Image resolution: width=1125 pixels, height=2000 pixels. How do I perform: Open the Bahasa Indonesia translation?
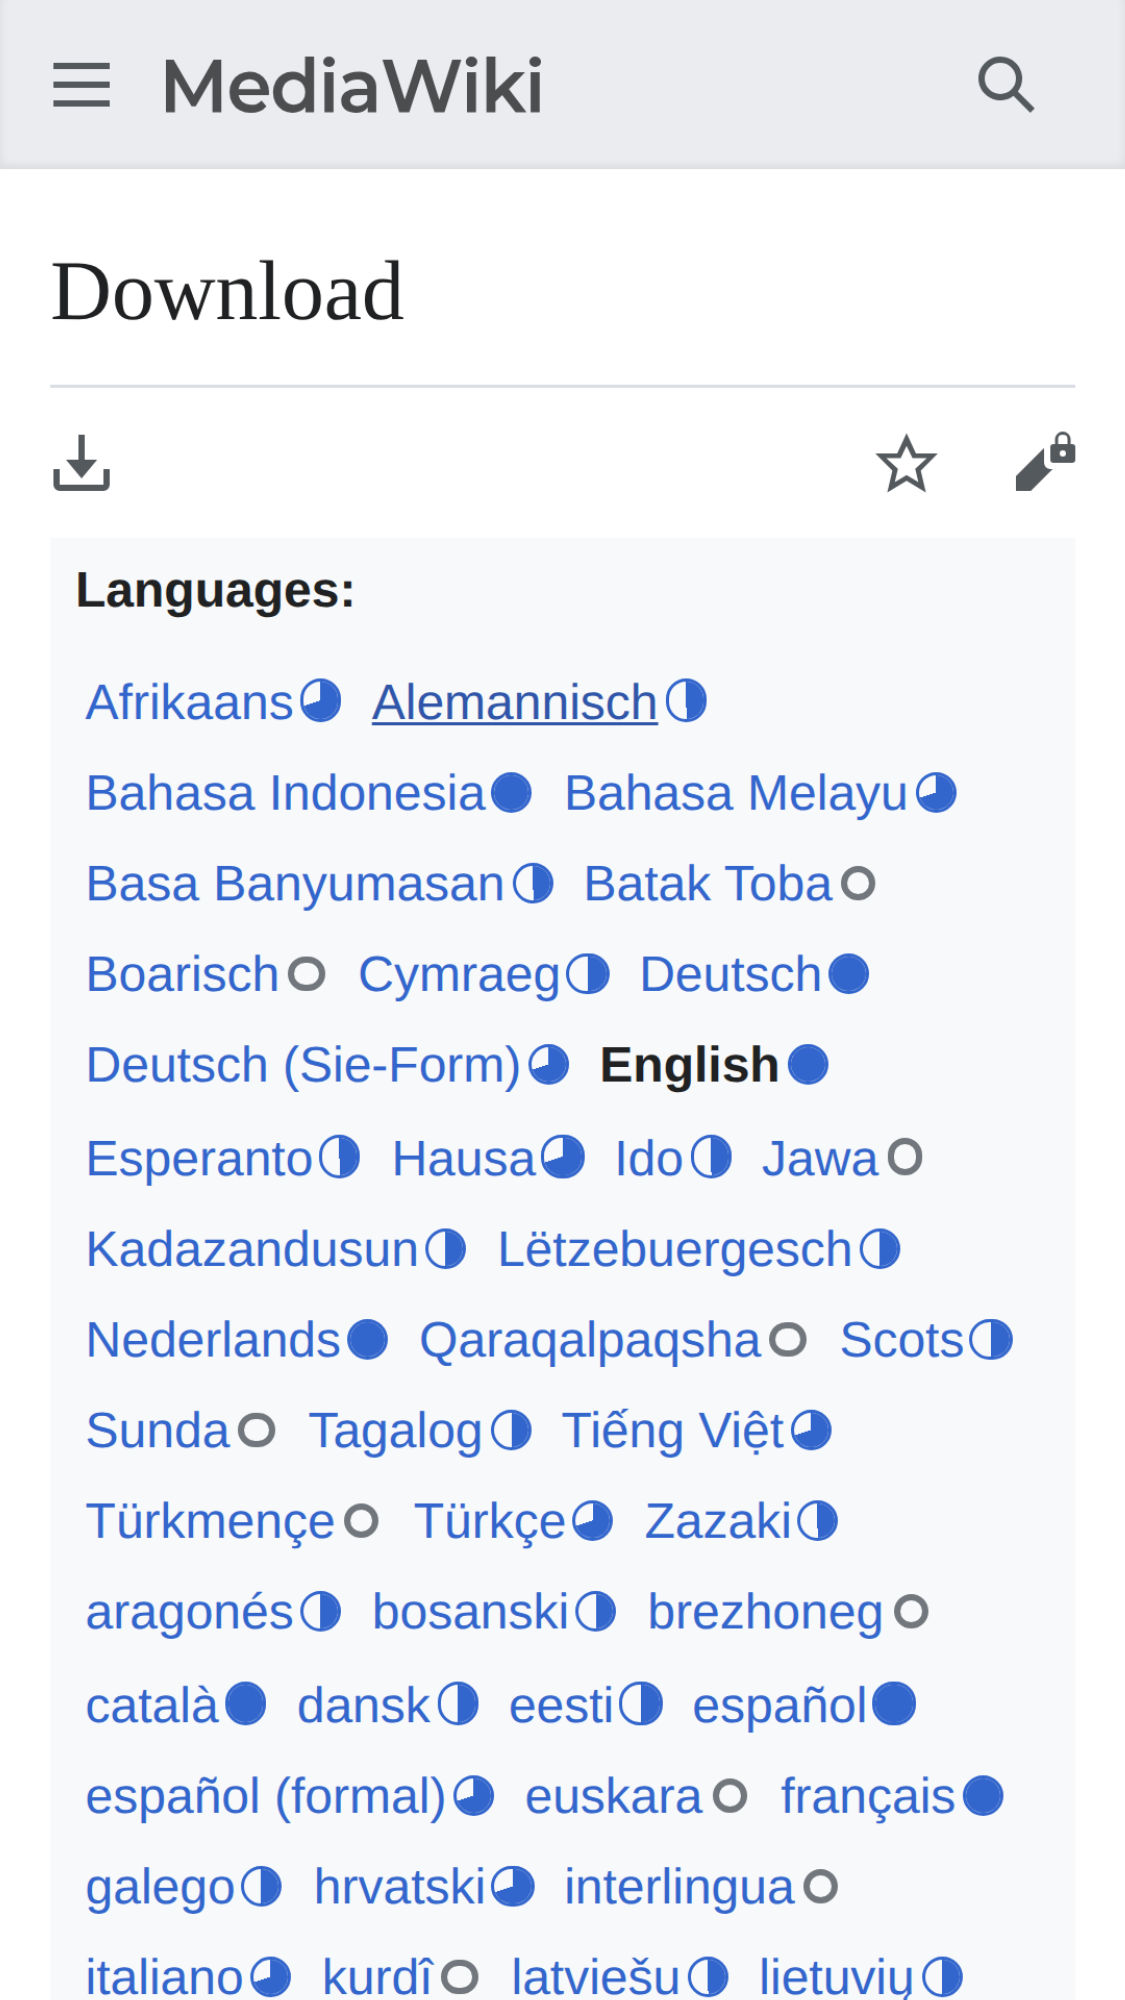pos(285,793)
